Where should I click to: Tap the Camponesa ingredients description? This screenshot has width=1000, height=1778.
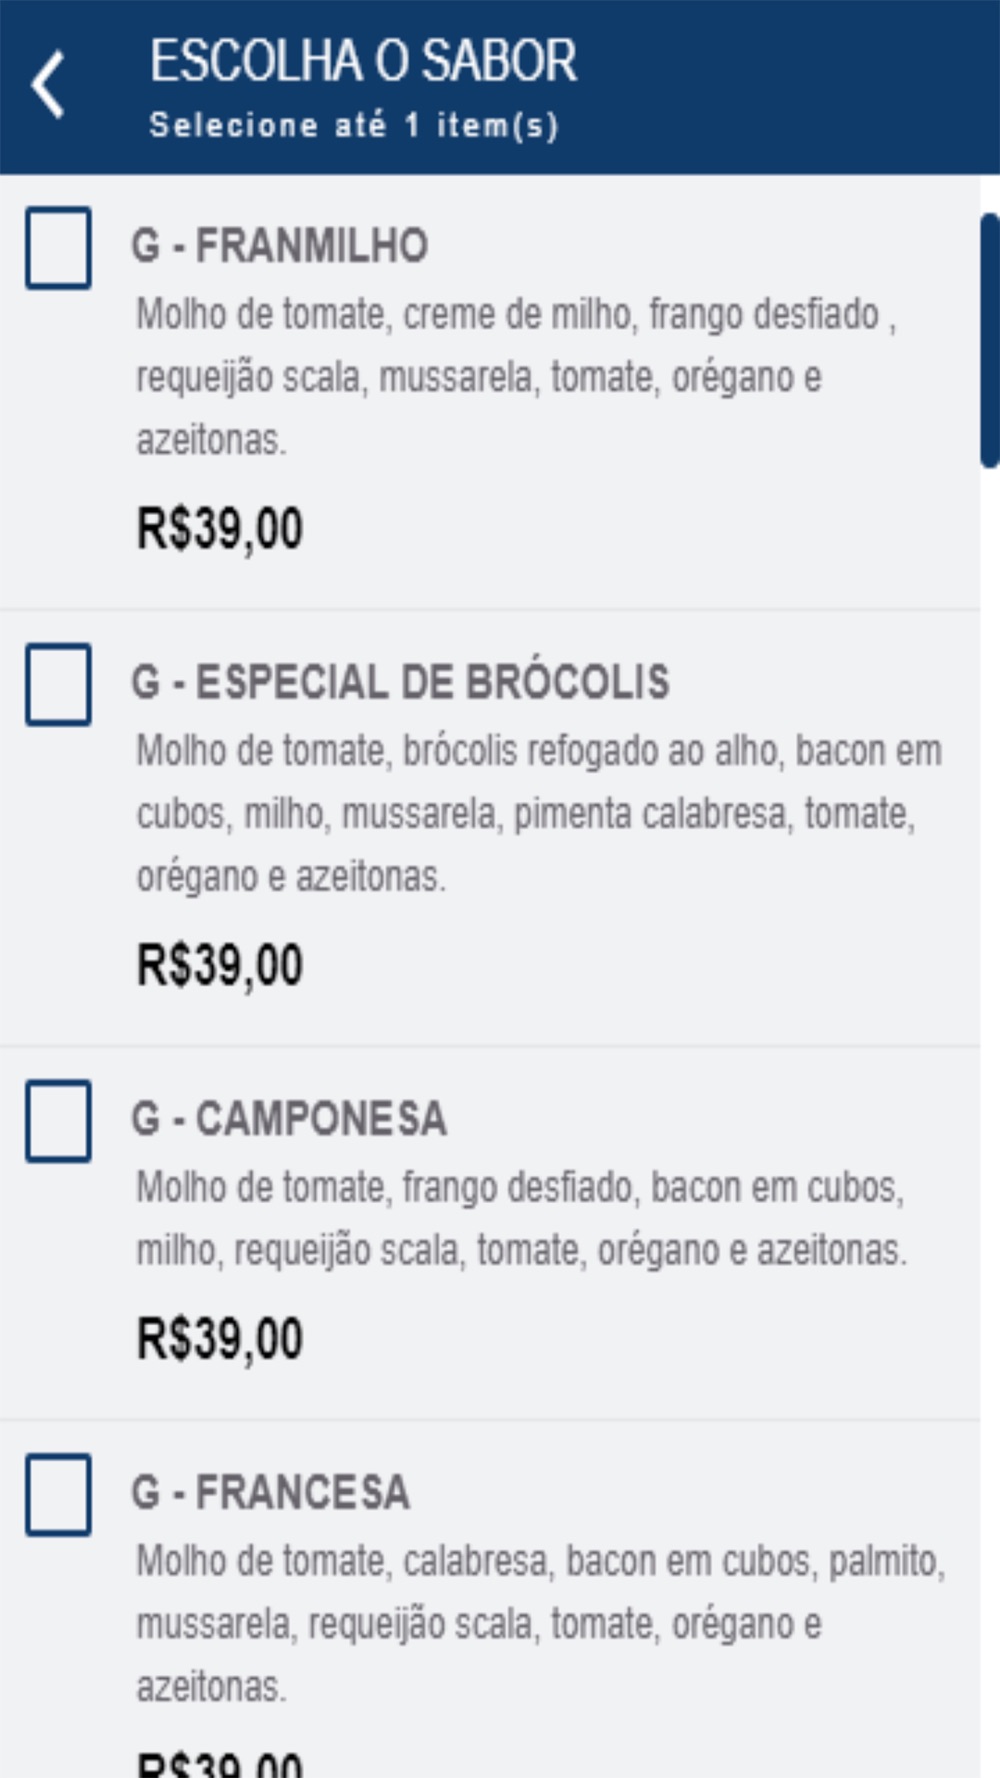coord(520,1218)
